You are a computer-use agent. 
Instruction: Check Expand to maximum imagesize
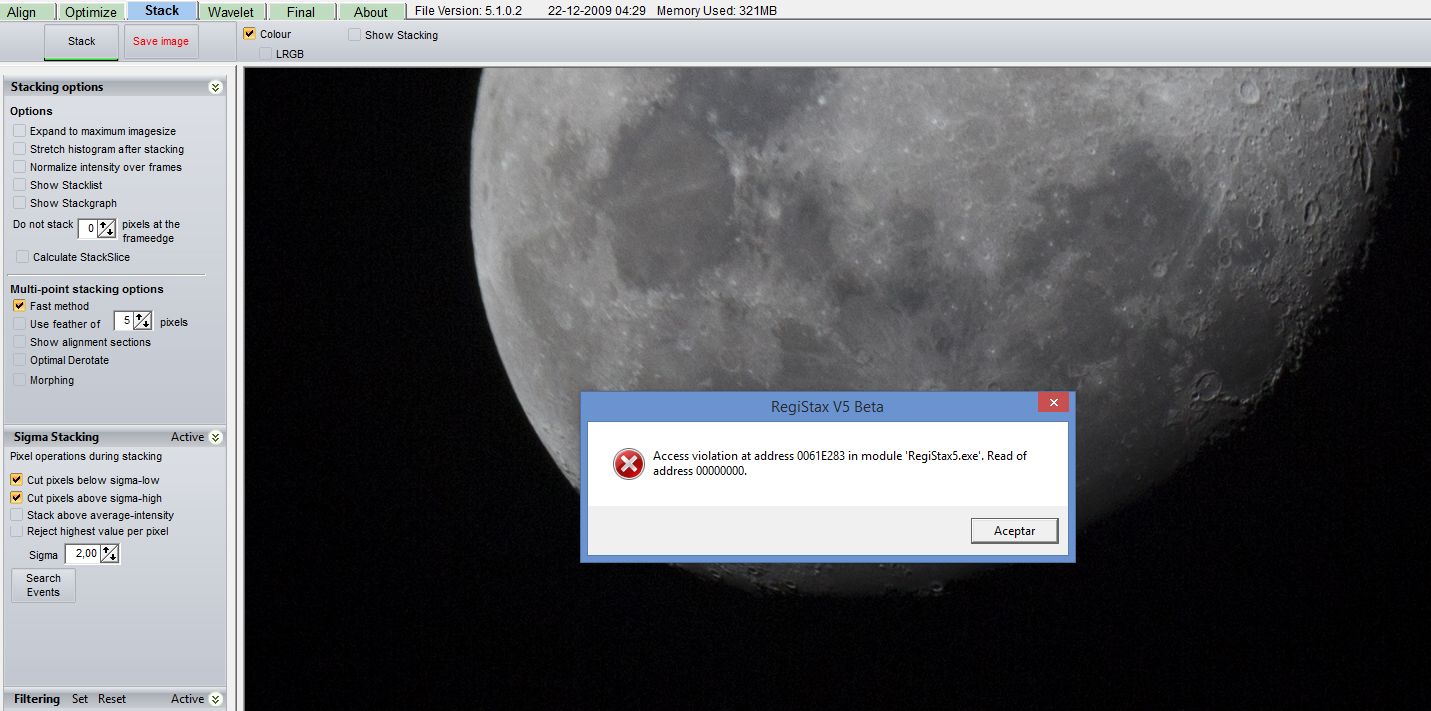(20, 131)
